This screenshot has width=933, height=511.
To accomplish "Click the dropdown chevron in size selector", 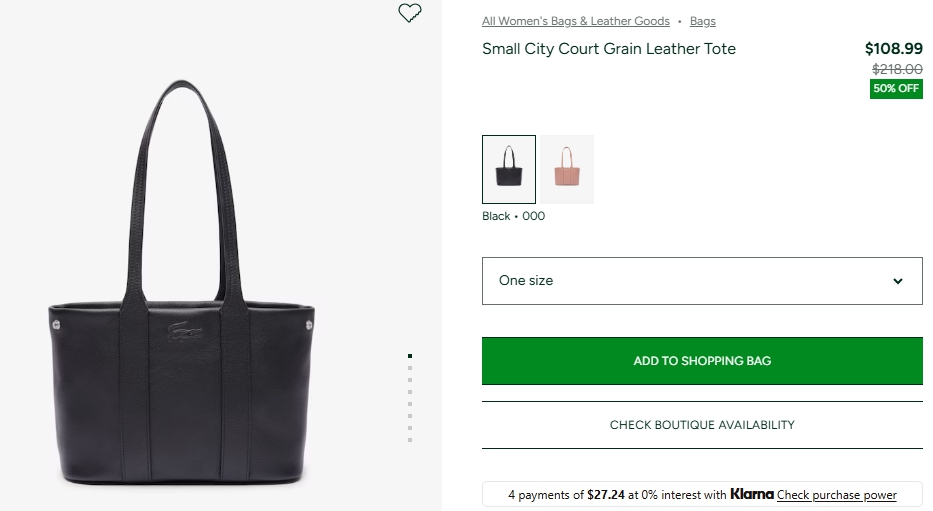I will tap(897, 281).
